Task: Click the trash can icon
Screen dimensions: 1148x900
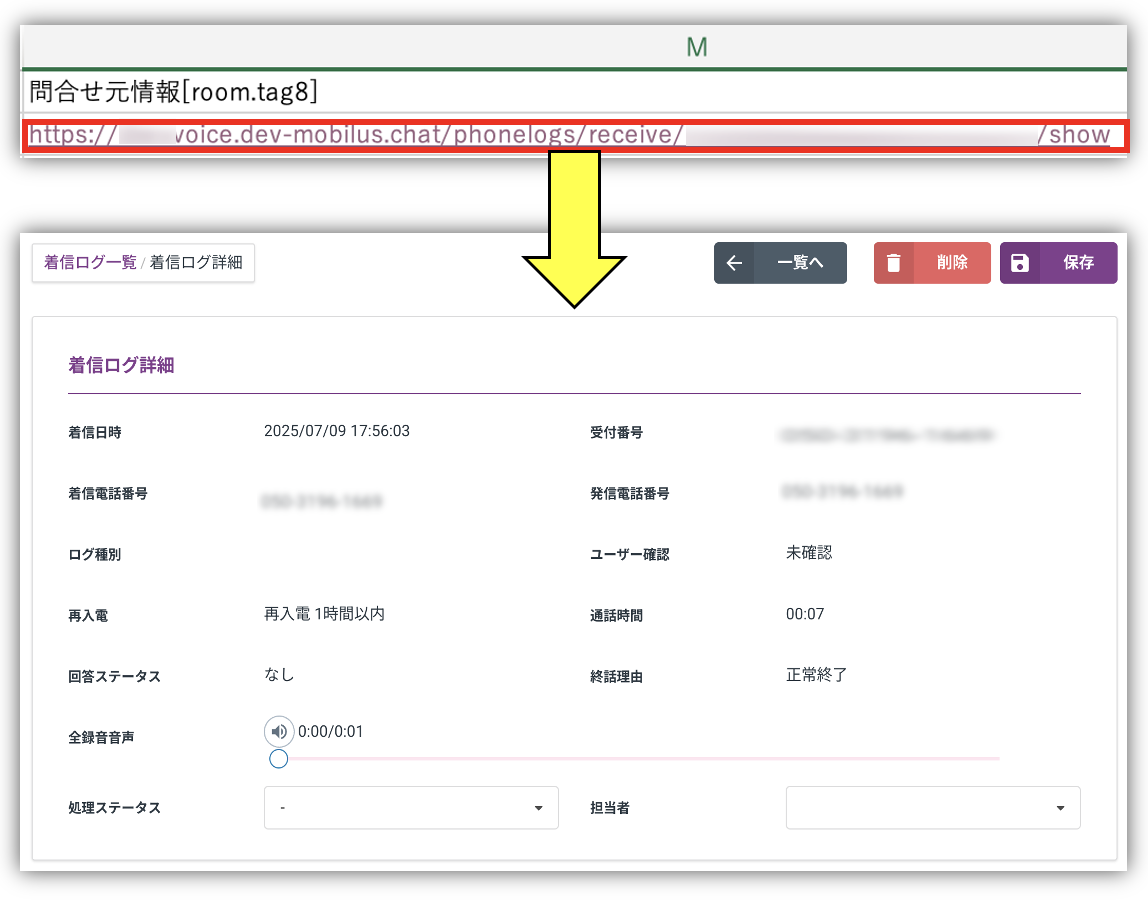Action: click(x=894, y=263)
